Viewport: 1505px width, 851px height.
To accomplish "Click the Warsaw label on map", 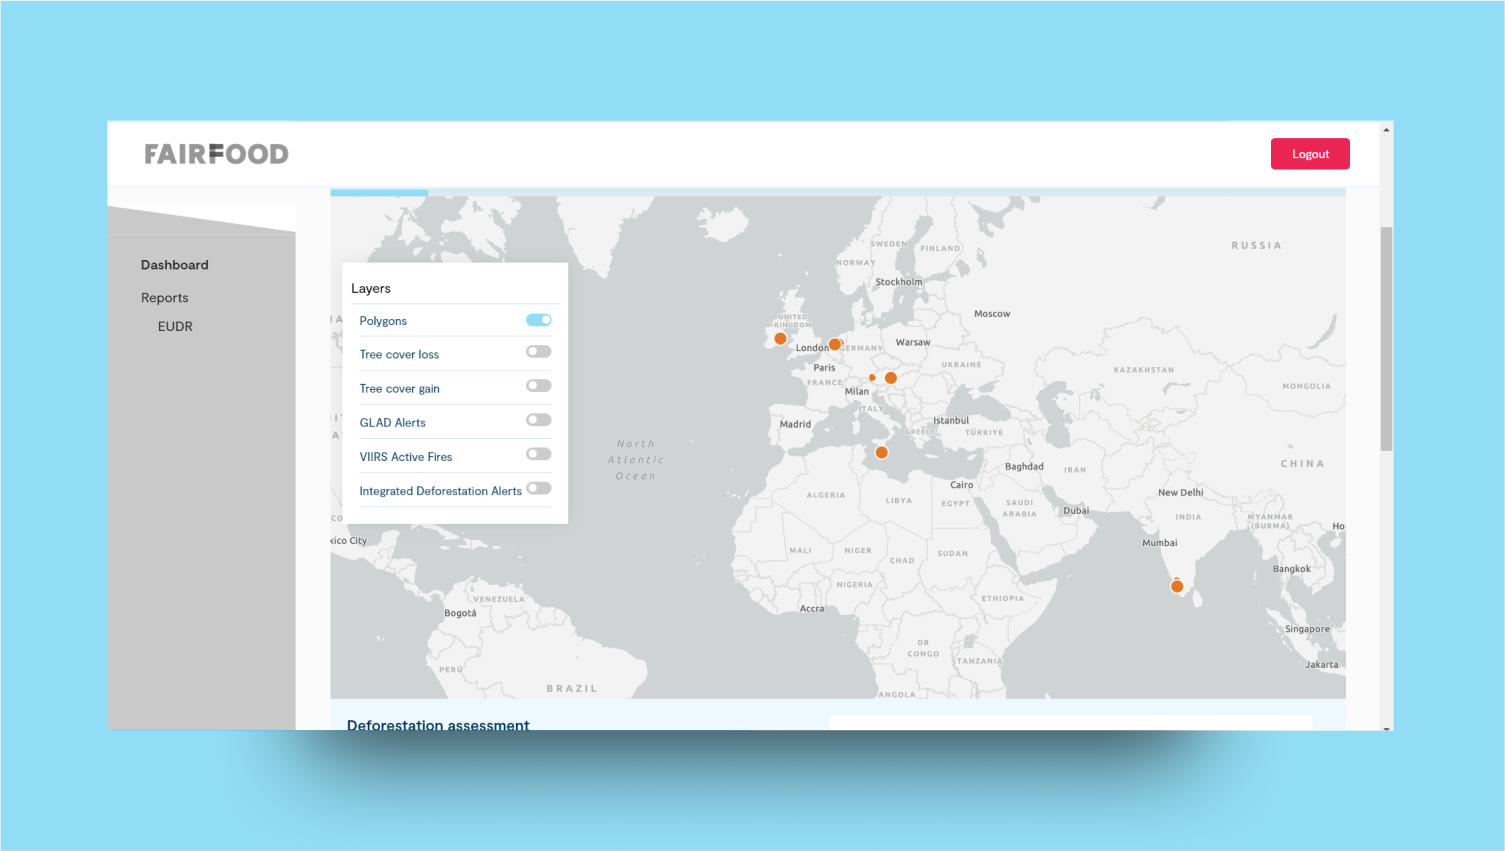I will pyautogui.click(x=913, y=342).
